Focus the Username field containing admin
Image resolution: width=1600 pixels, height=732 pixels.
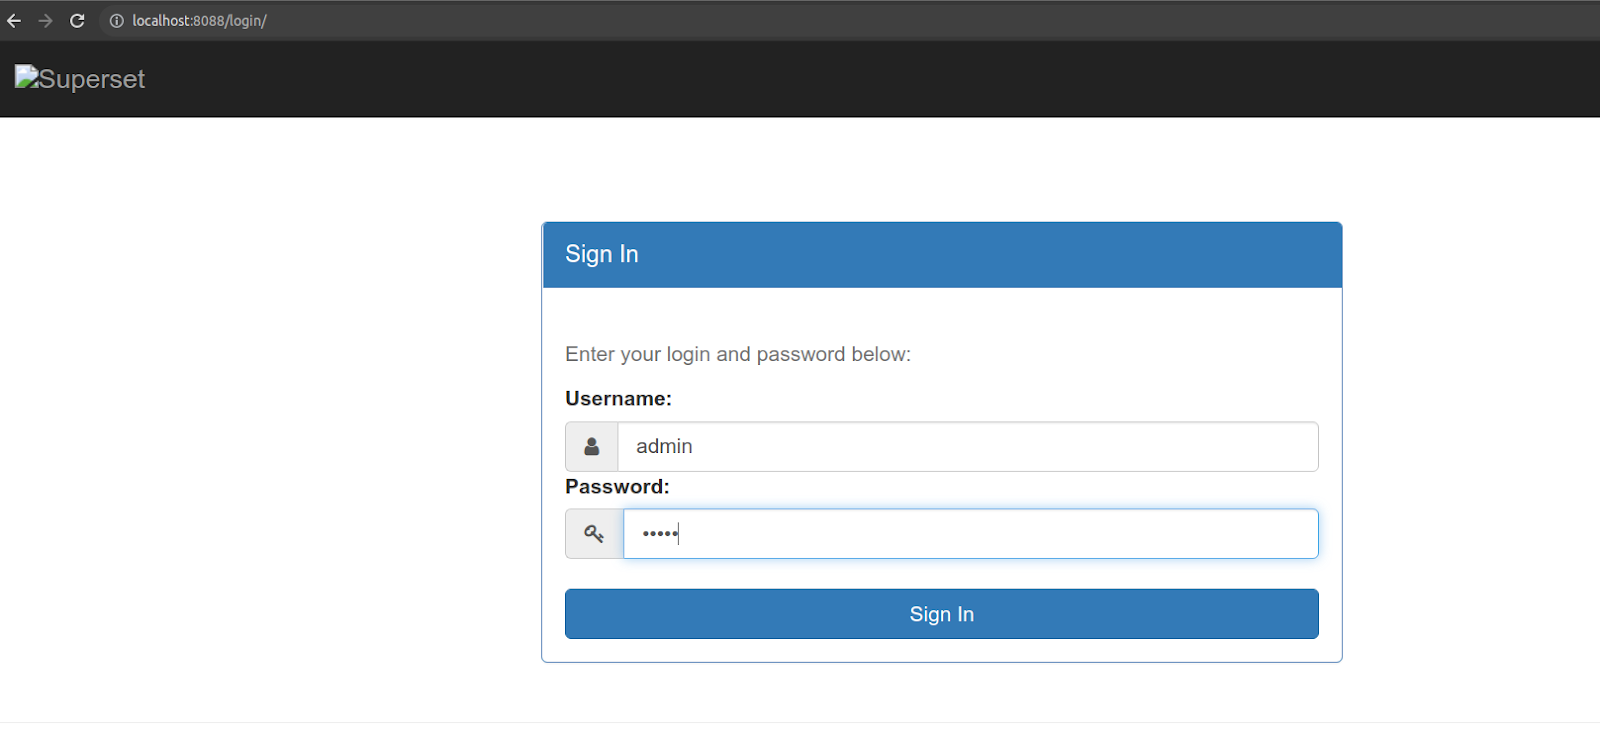coord(968,446)
